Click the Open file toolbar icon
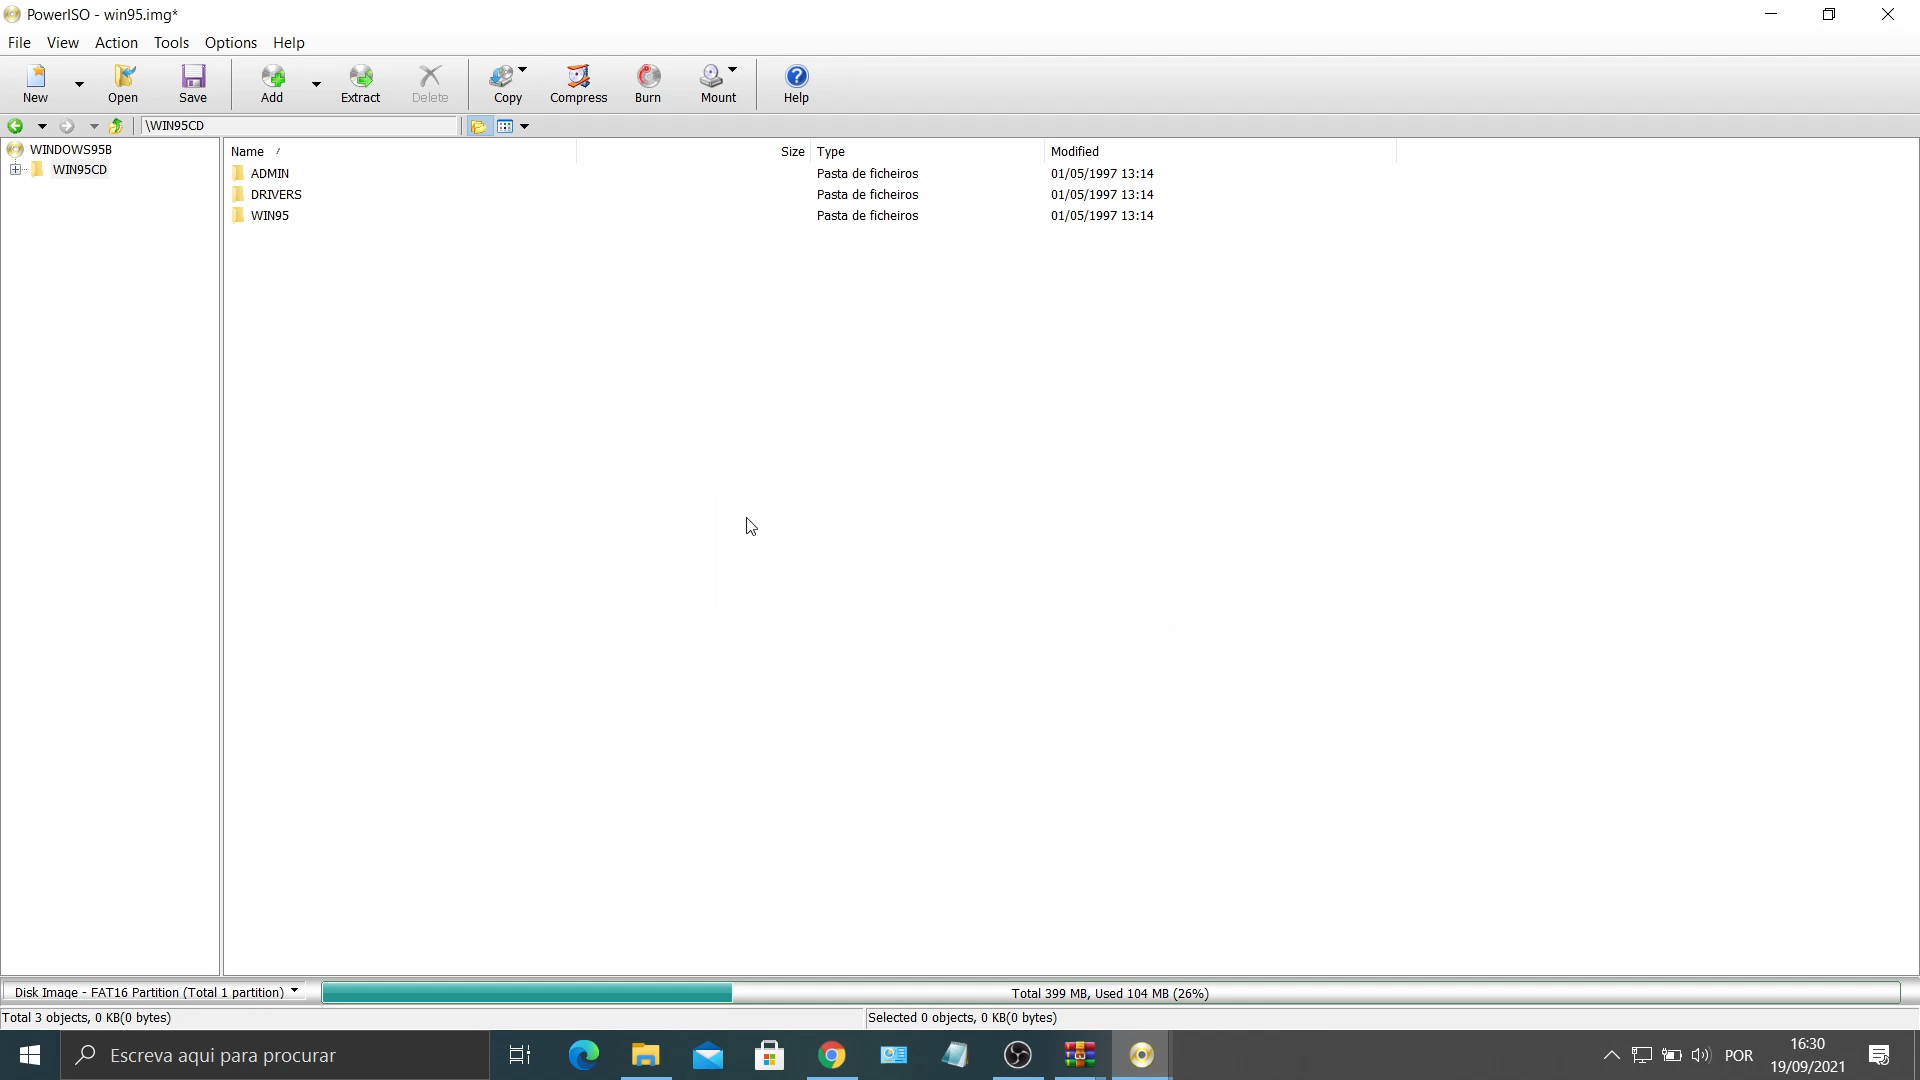Viewport: 1920px width, 1080px height. coord(123,84)
